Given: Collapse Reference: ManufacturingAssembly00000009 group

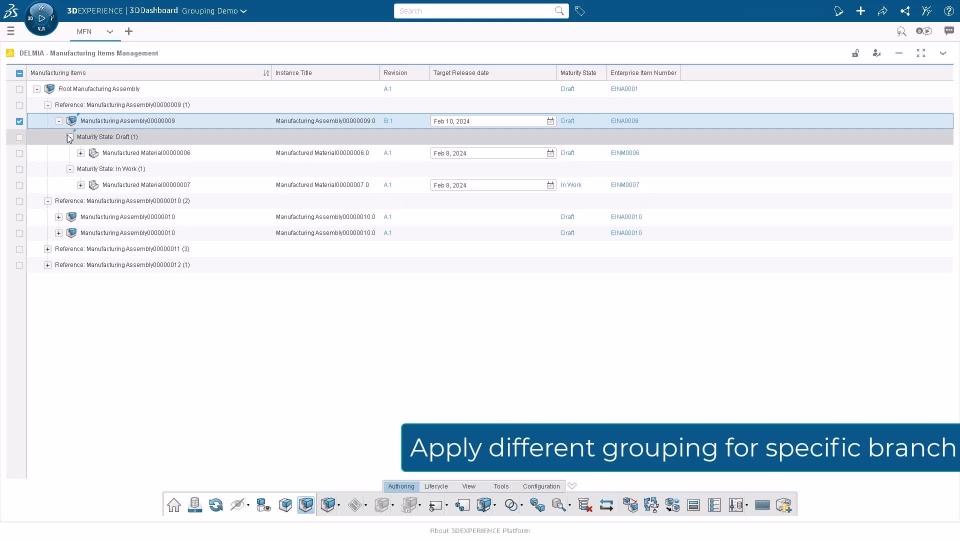Looking at the screenshot, I should (48, 105).
